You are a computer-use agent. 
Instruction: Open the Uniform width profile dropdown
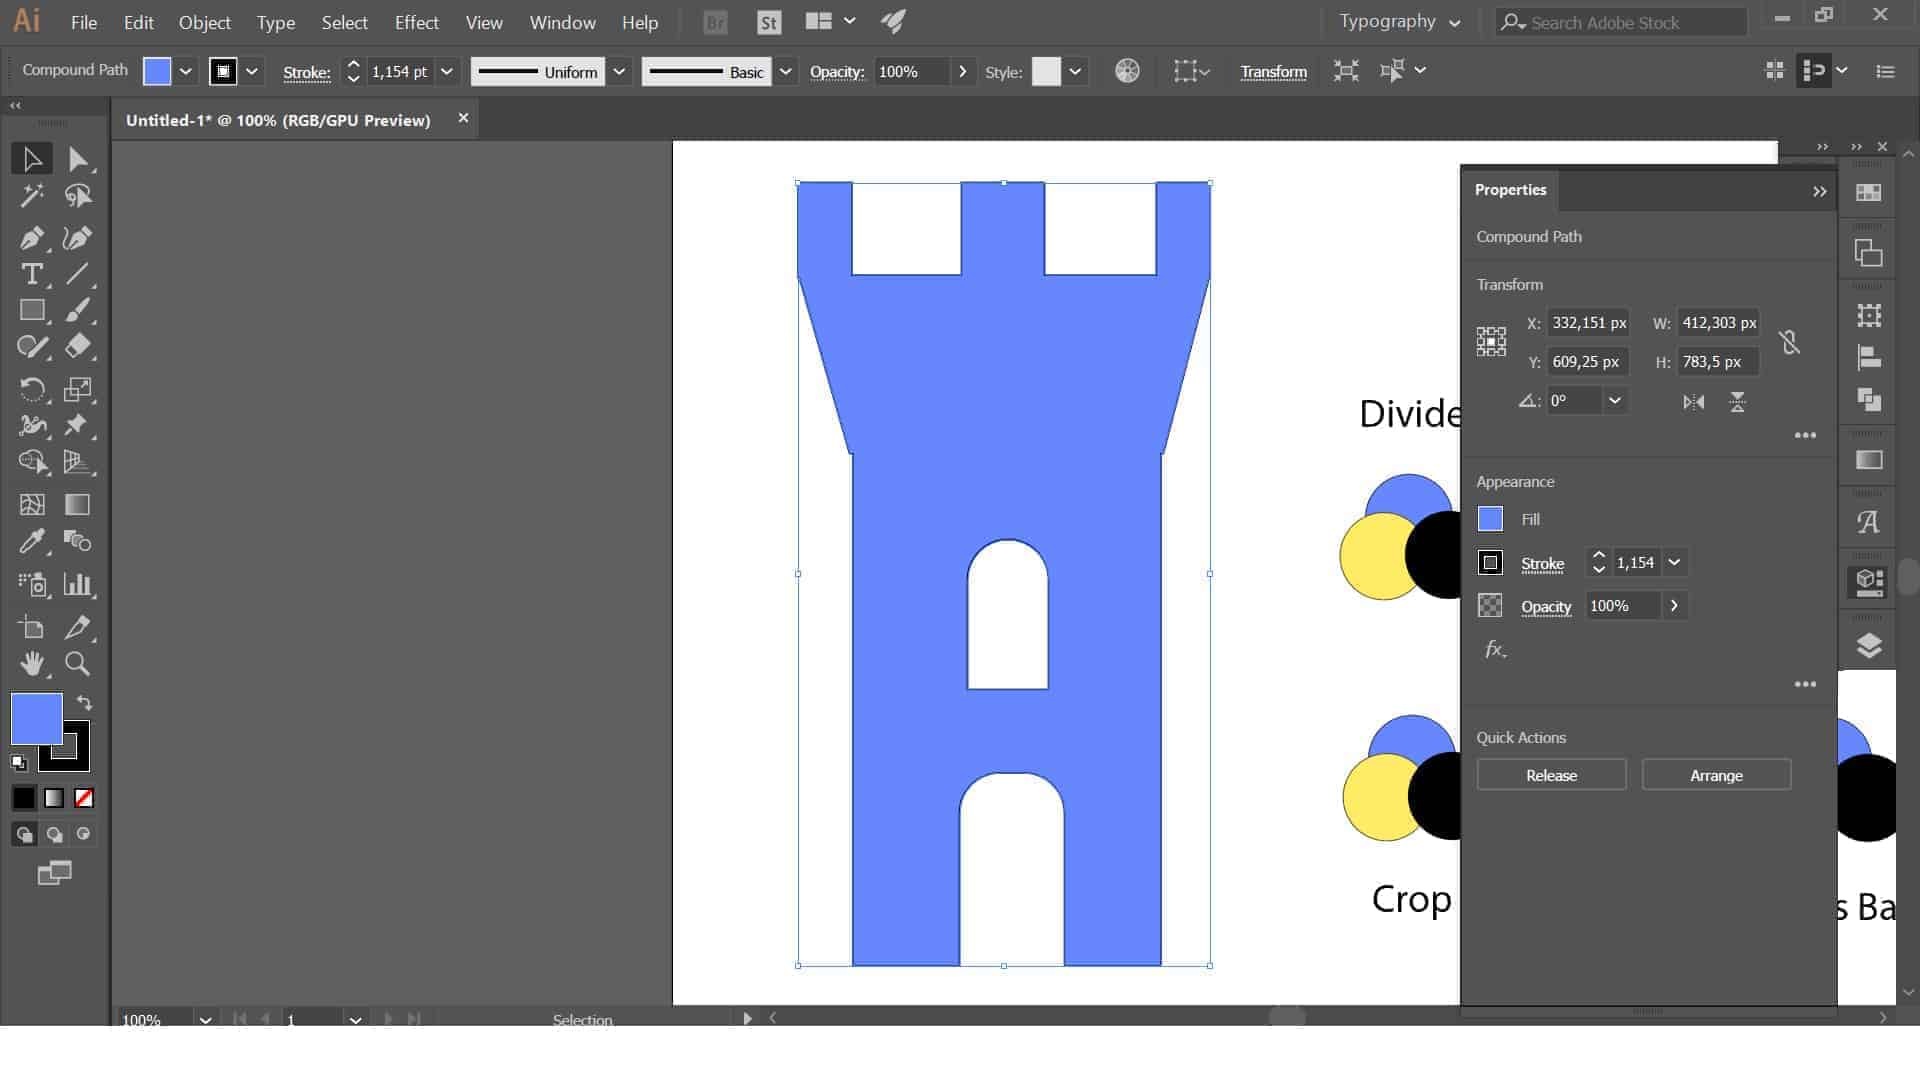[x=619, y=71]
